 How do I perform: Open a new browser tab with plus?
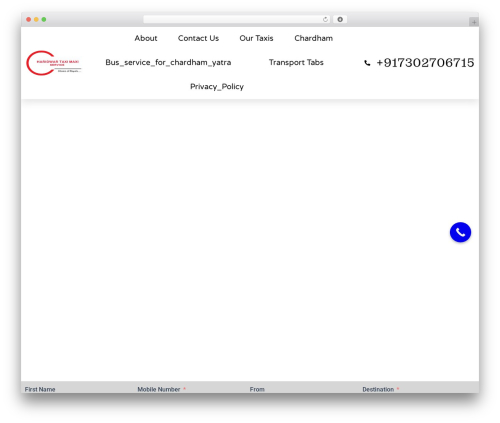(x=474, y=22)
